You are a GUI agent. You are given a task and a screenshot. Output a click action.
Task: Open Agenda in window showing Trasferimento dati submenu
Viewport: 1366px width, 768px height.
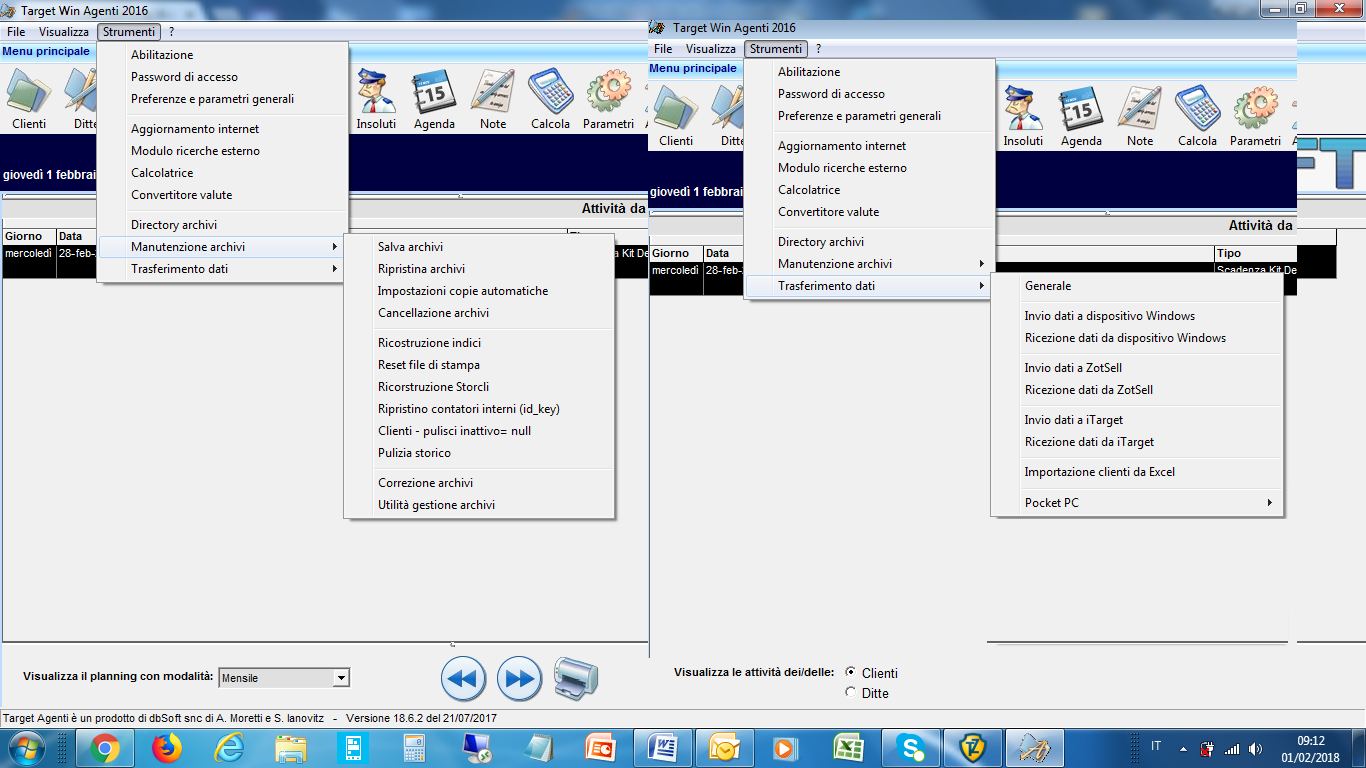[x=1081, y=117]
